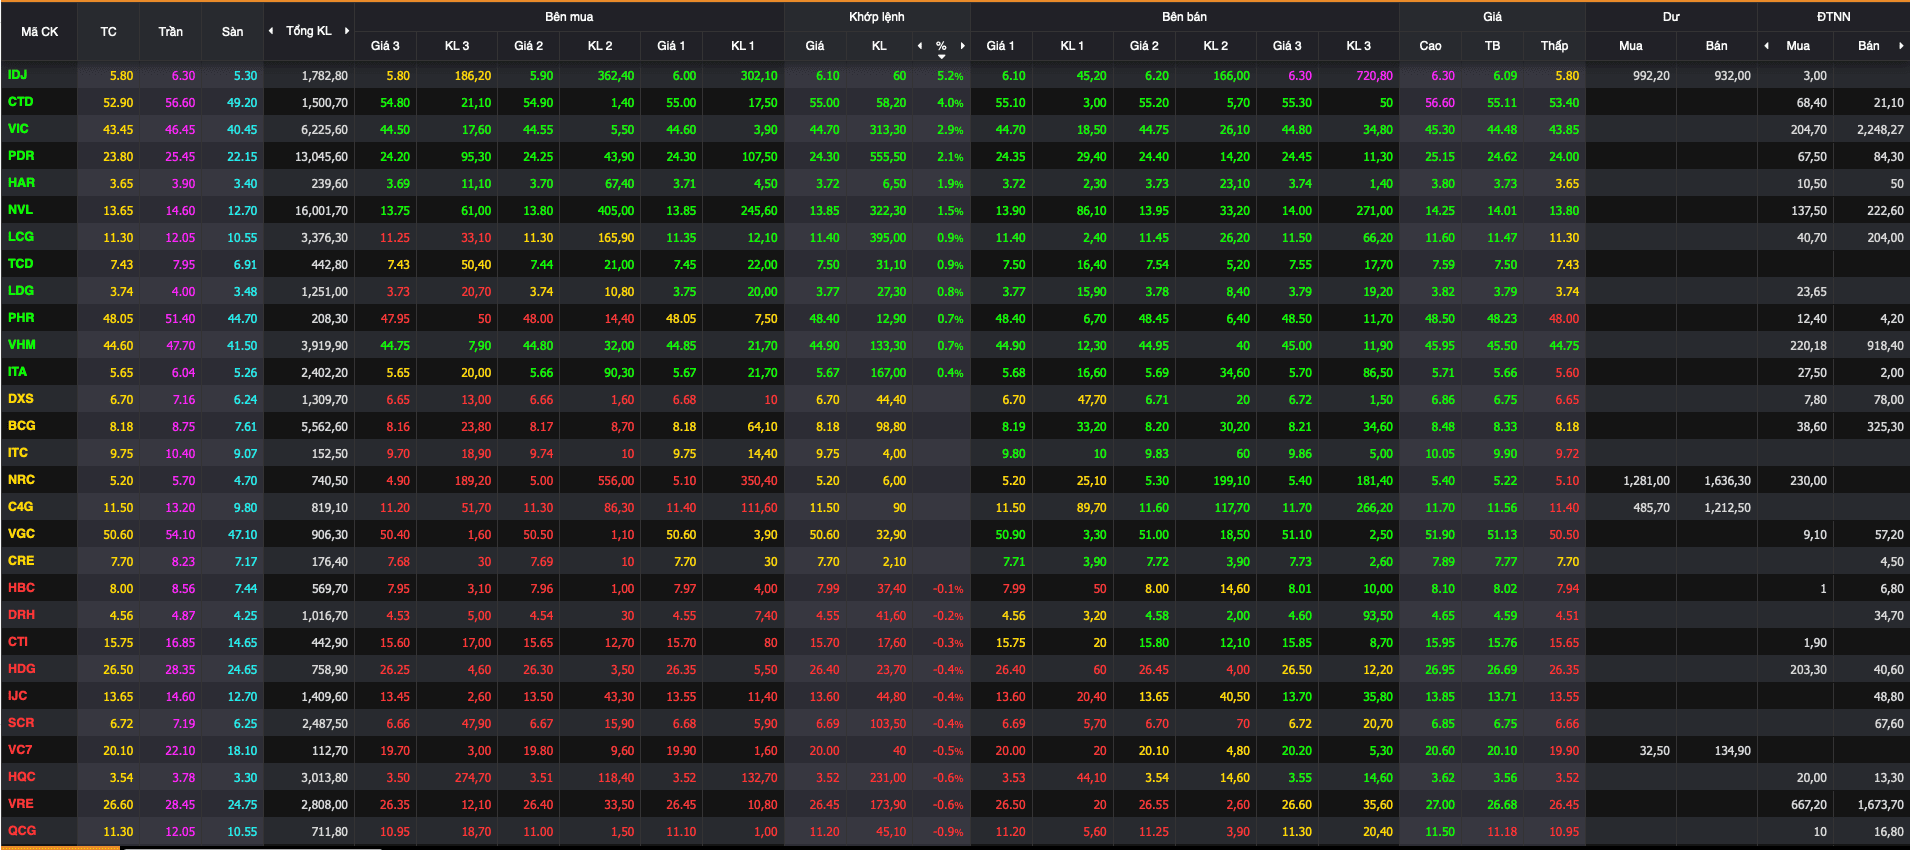
Task: Click the Dư group header
Action: (x=1671, y=17)
